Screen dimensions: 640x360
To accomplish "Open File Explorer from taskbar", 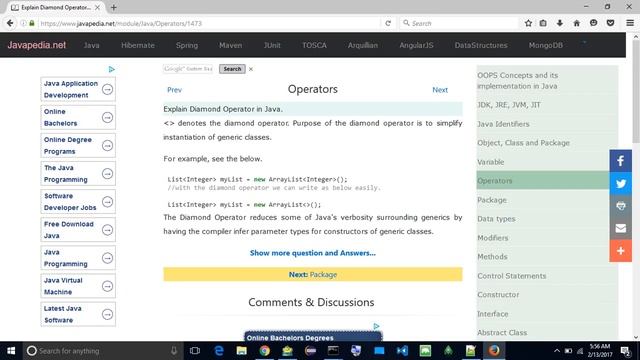I will click(242, 351).
